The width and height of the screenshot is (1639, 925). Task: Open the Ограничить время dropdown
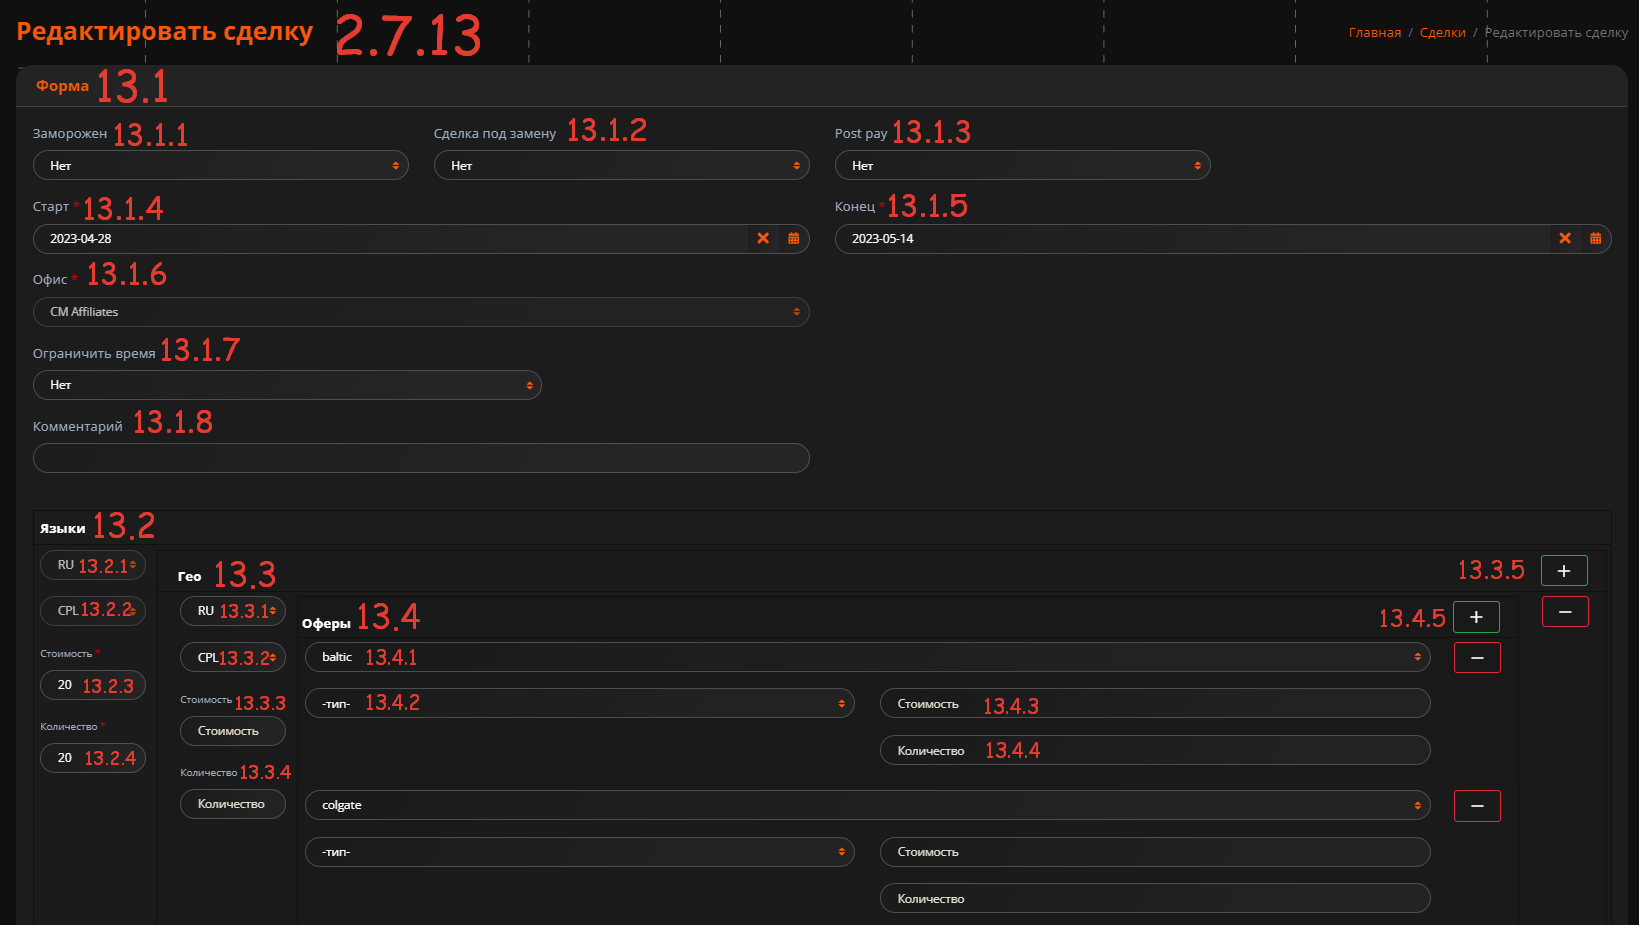click(287, 385)
